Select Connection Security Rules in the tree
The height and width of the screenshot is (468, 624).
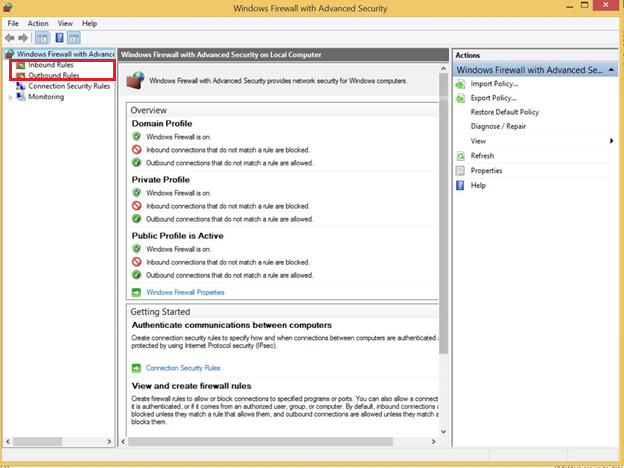68,86
